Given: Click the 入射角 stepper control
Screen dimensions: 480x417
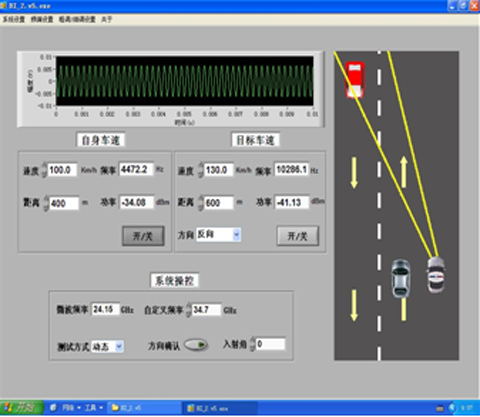Looking at the screenshot, I should 252,344.
